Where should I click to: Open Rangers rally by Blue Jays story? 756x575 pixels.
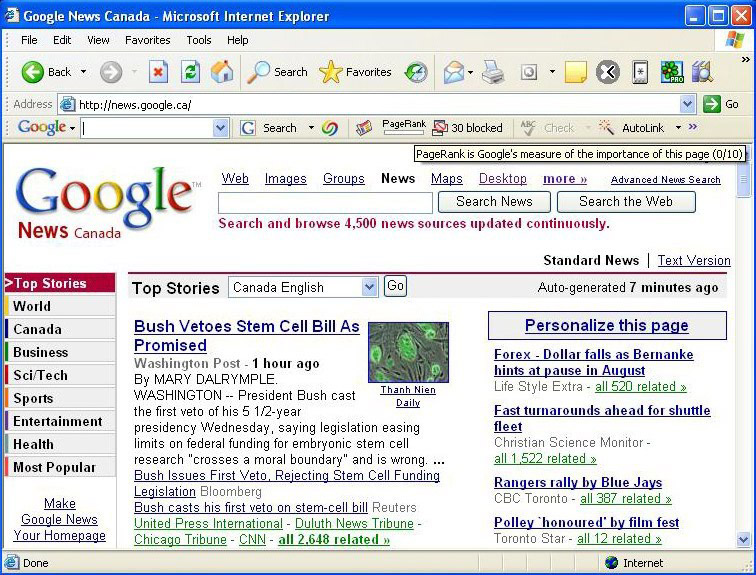[x=578, y=482]
